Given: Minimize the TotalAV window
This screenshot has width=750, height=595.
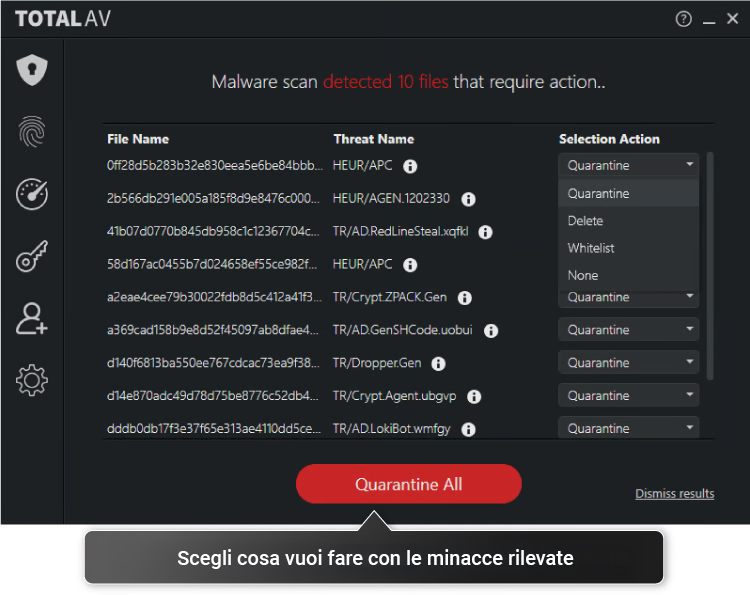Looking at the screenshot, I should tap(709, 22).
